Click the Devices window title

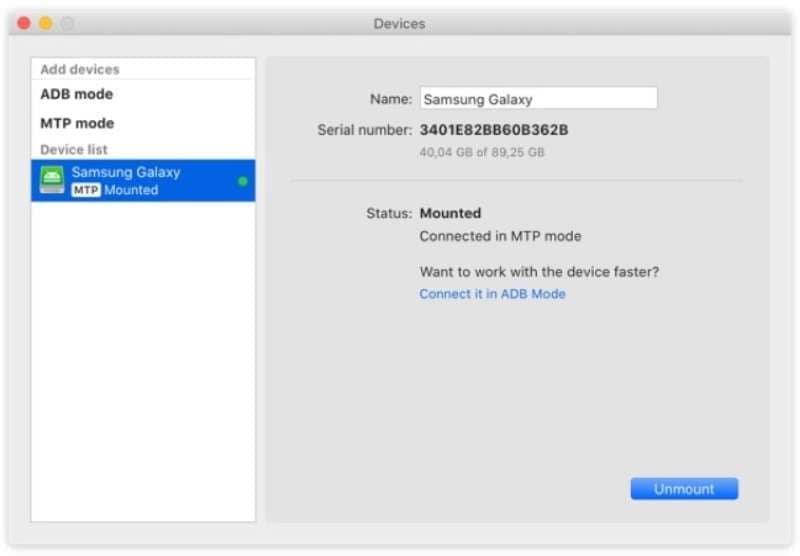399,23
